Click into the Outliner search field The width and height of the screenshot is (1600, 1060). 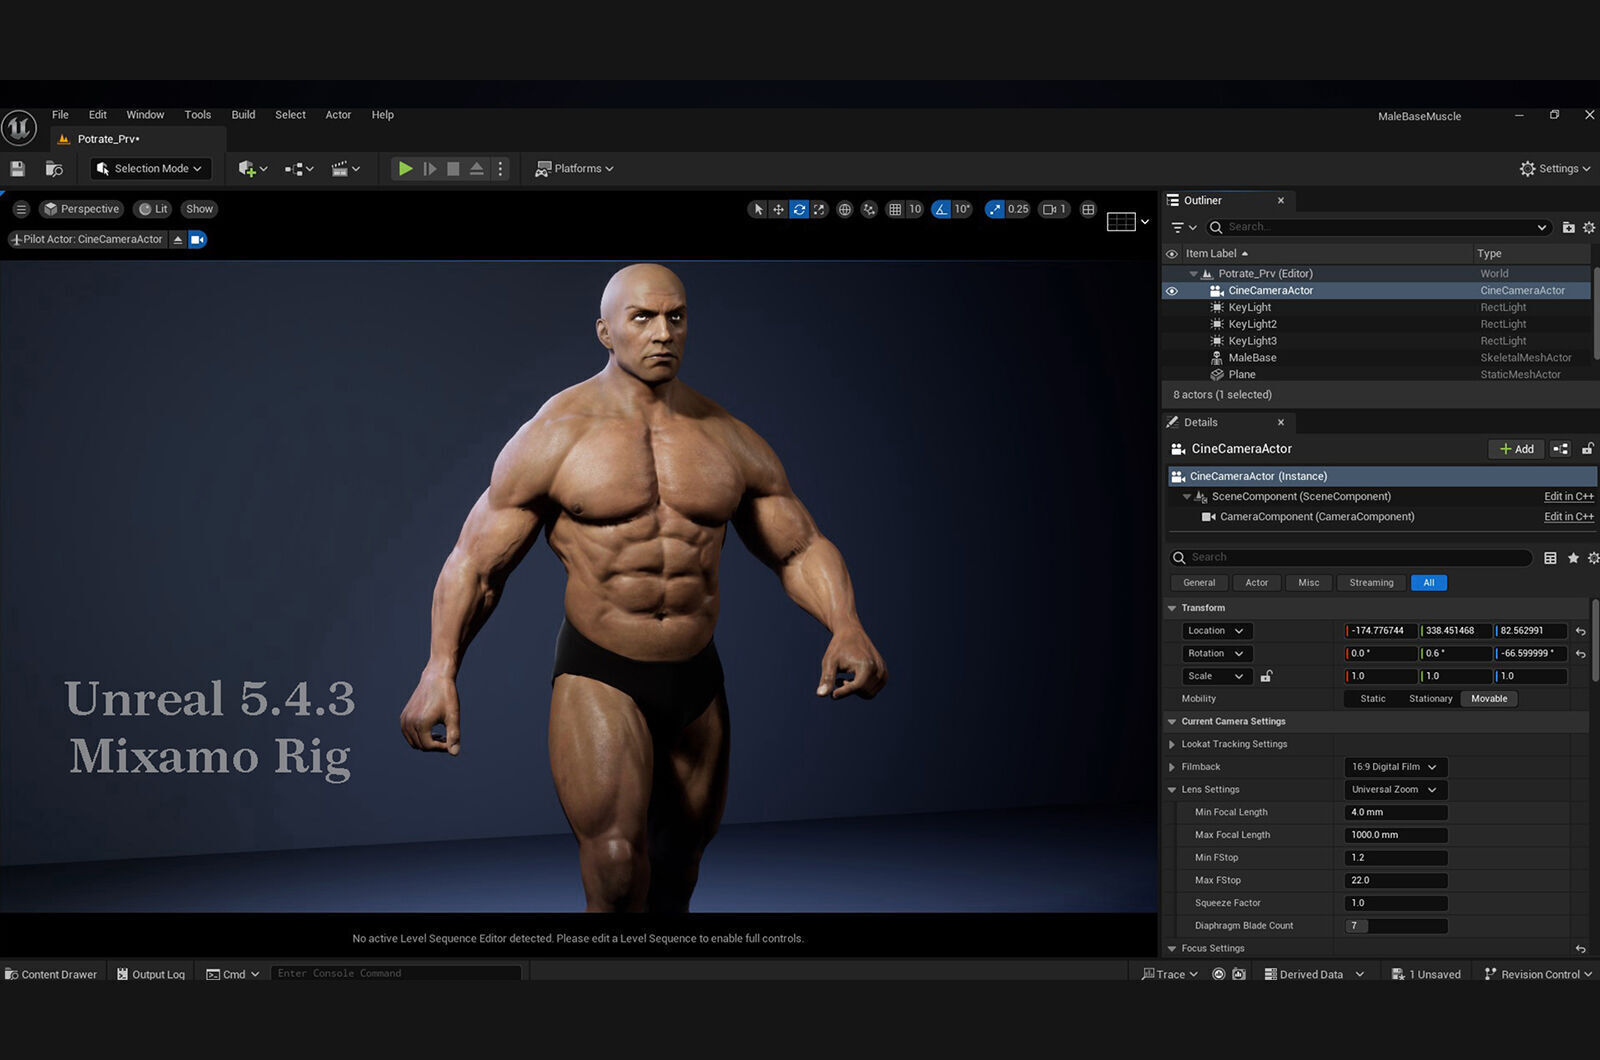(x=1378, y=227)
